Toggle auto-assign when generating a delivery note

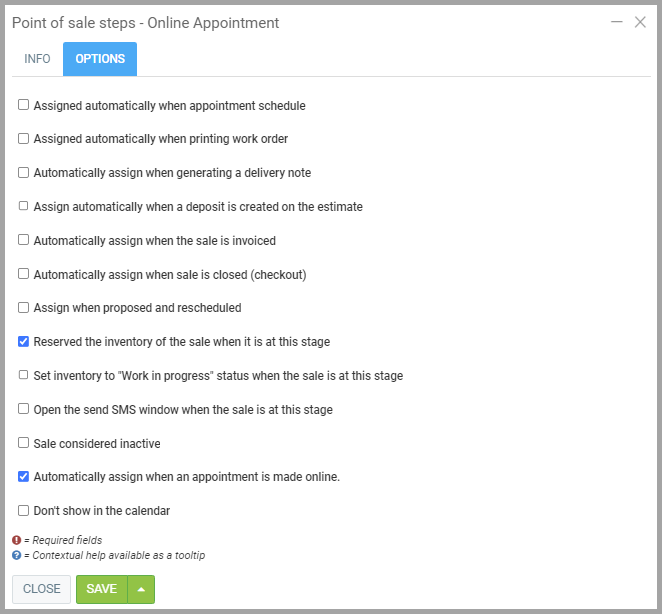[x=24, y=173]
